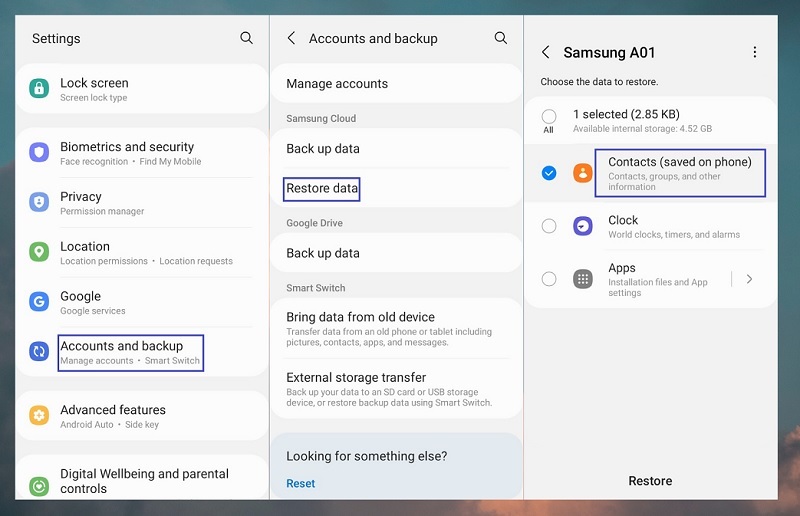Expand Apps details with the chevron arrow
Screen dimensions: 800x516
[749, 279]
